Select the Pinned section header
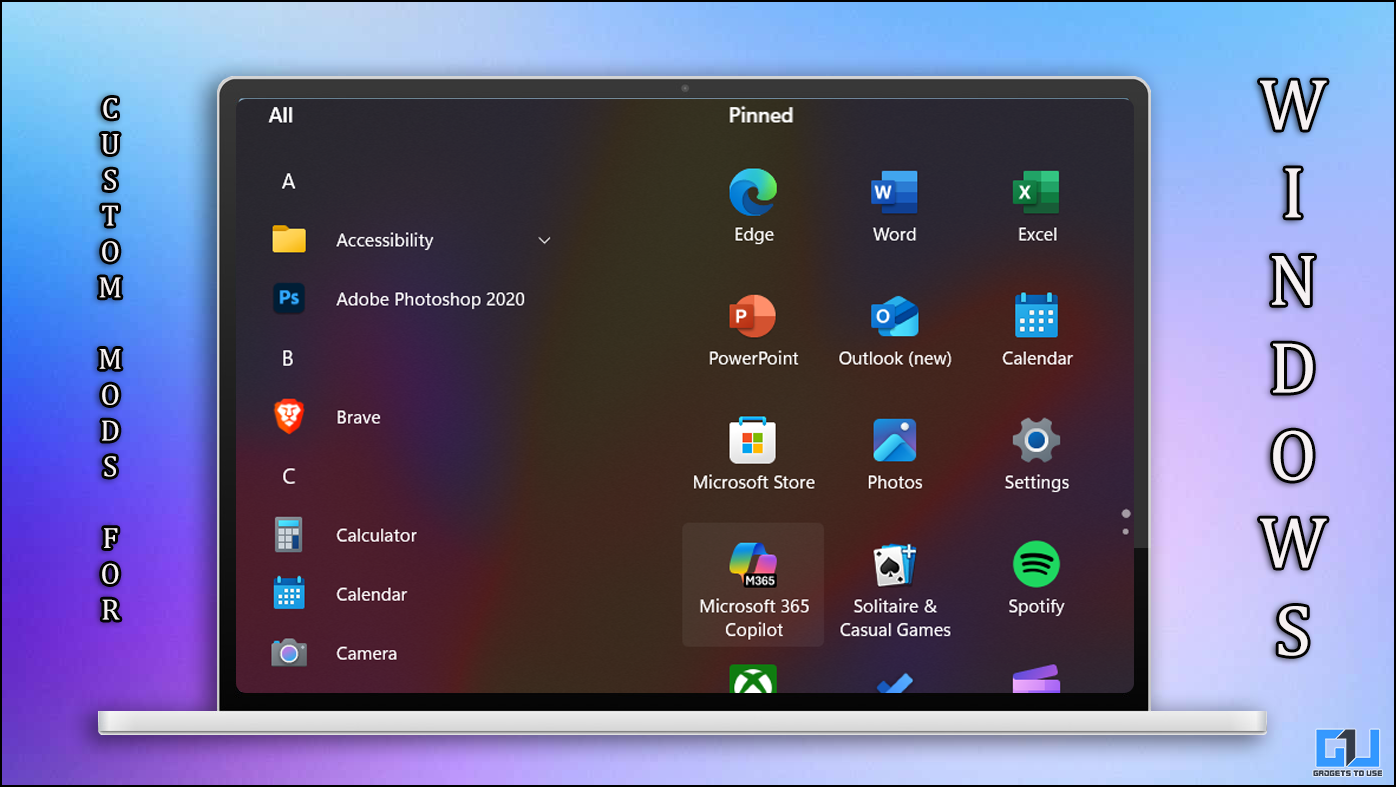 pyautogui.click(x=760, y=115)
